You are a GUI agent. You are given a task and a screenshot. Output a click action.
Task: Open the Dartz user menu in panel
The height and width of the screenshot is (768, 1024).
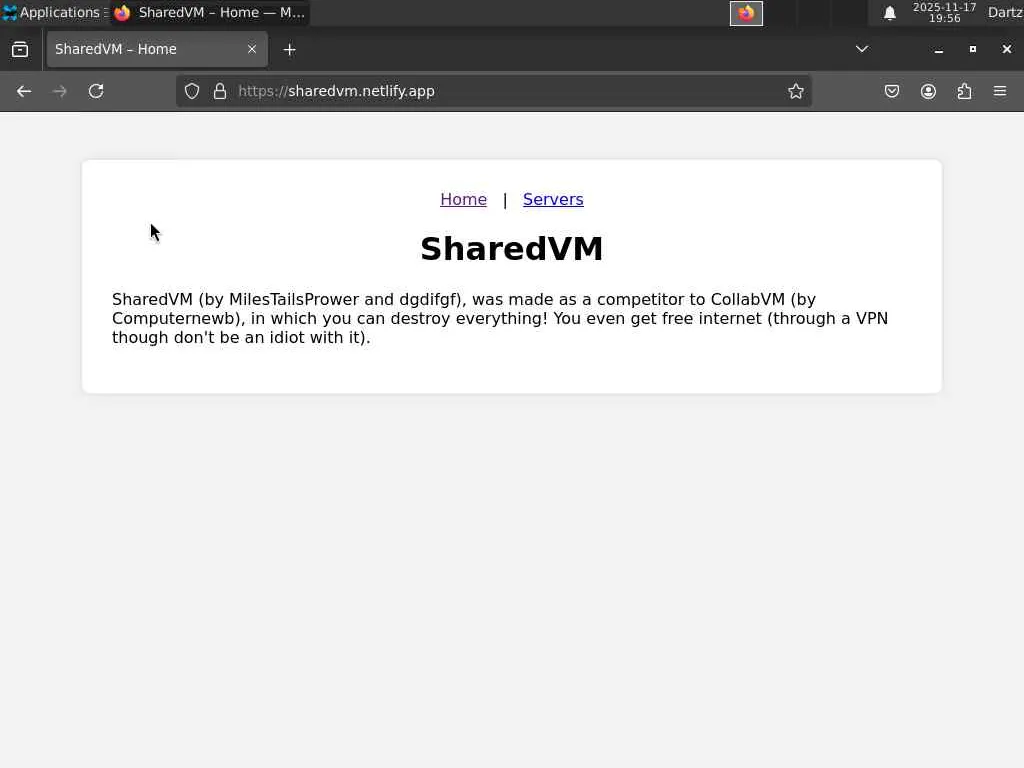coord(1005,12)
